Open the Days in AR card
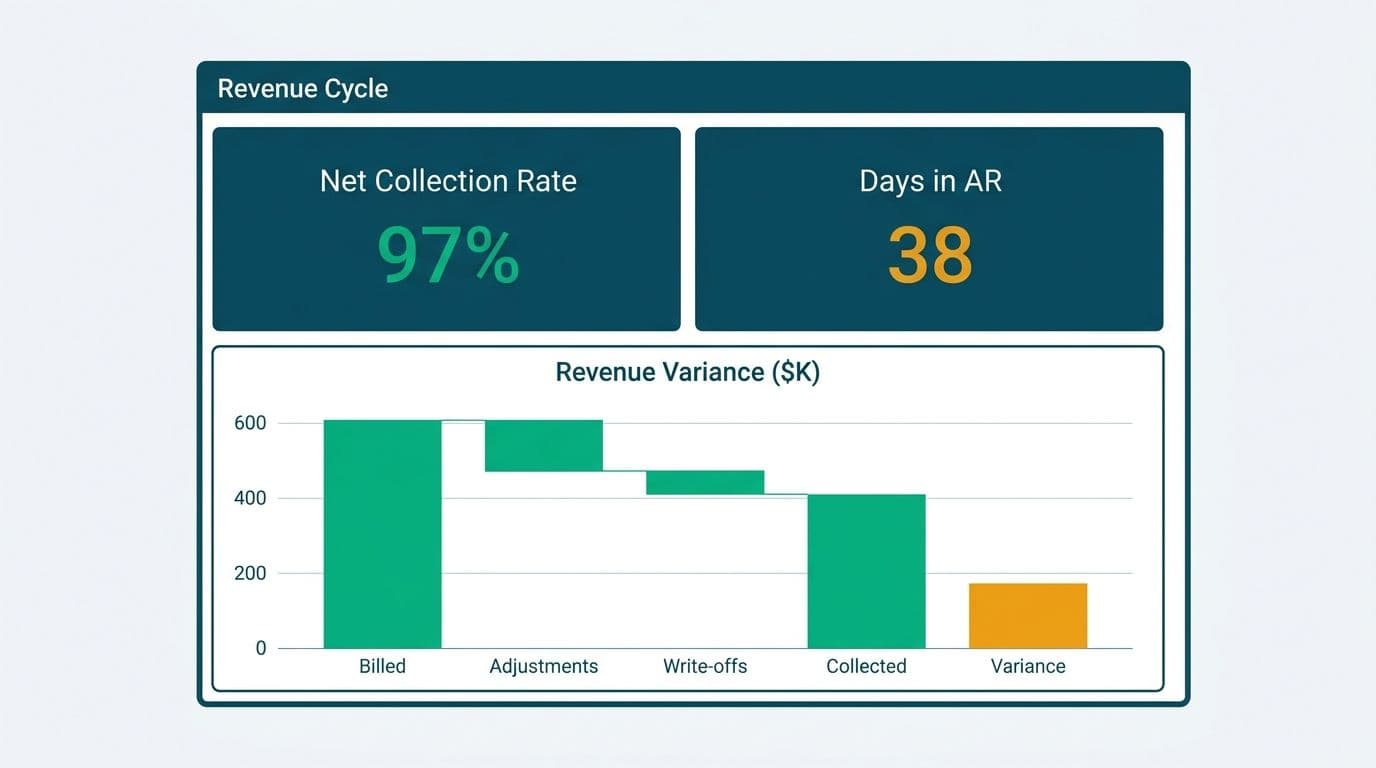Image resolution: width=1376 pixels, height=768 pixels. point(929,229)
